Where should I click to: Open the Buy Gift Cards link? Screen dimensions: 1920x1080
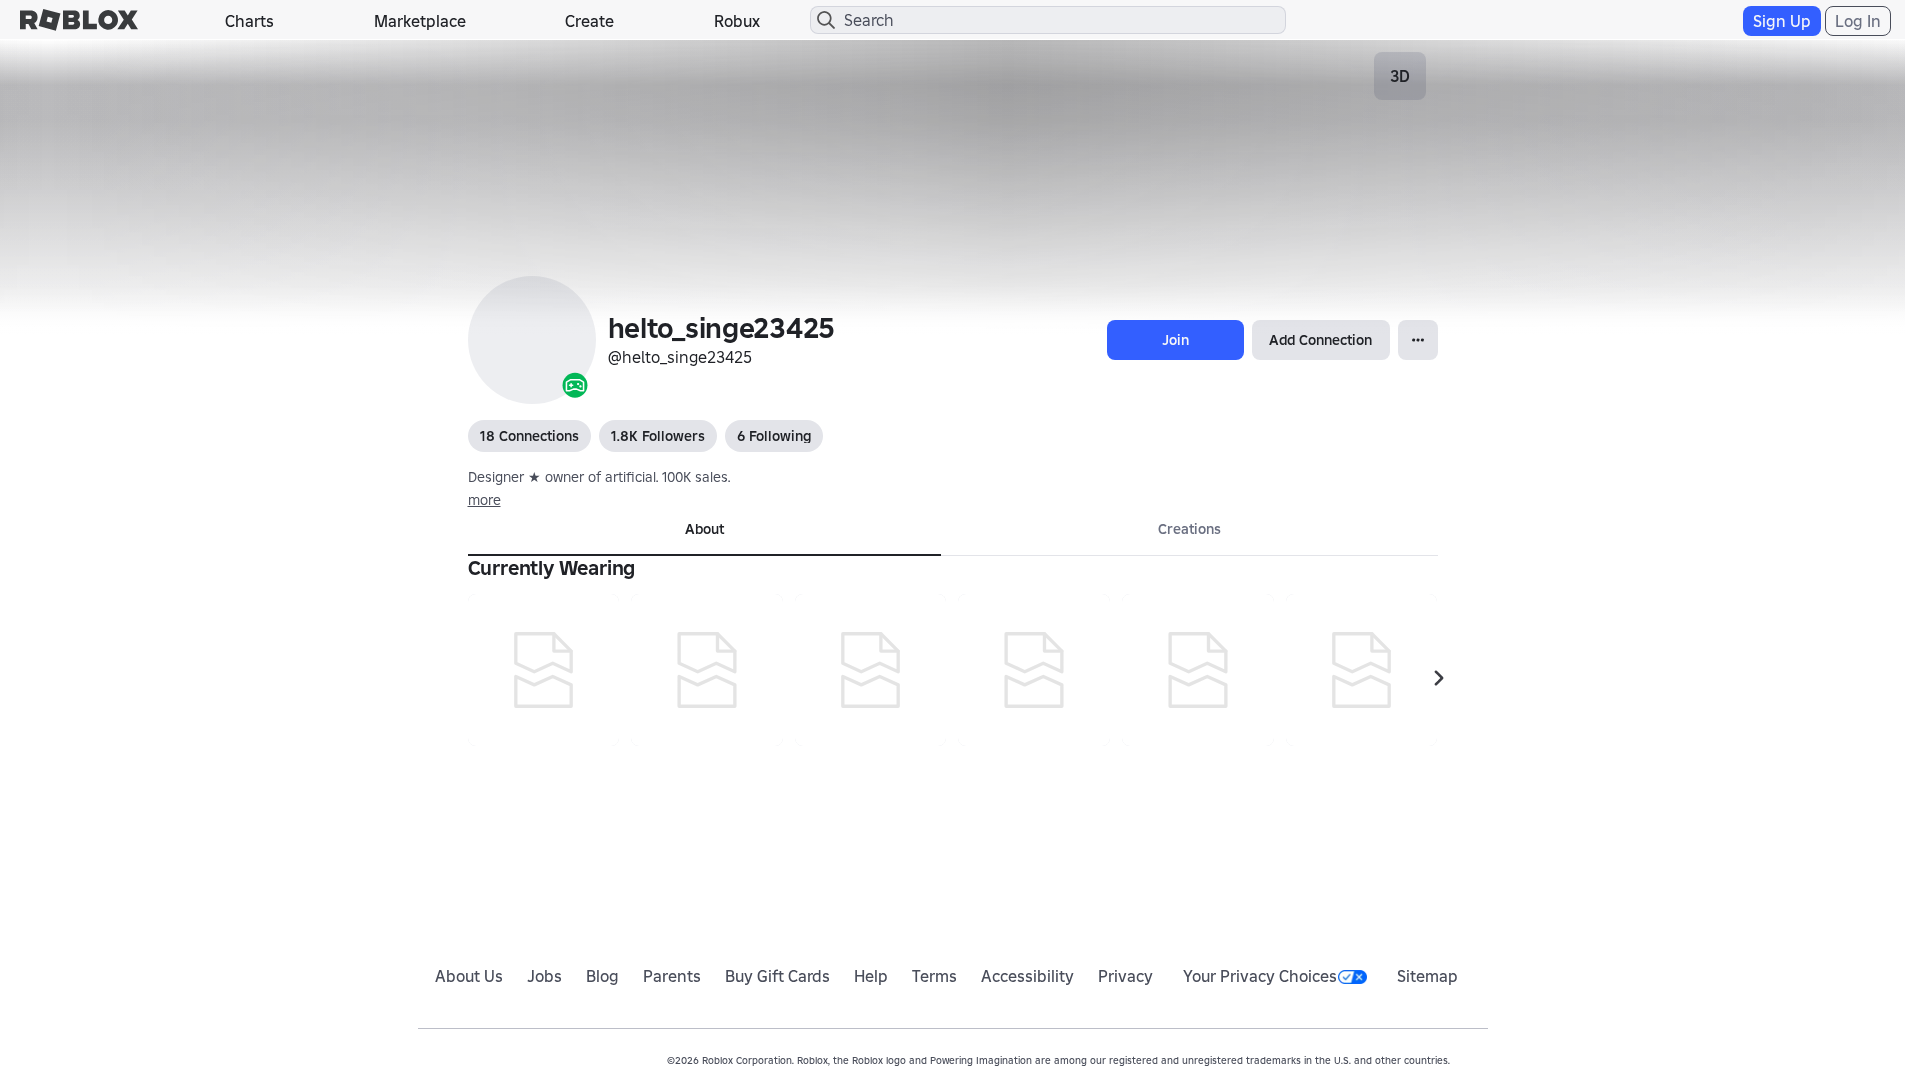tap(777, 976)
